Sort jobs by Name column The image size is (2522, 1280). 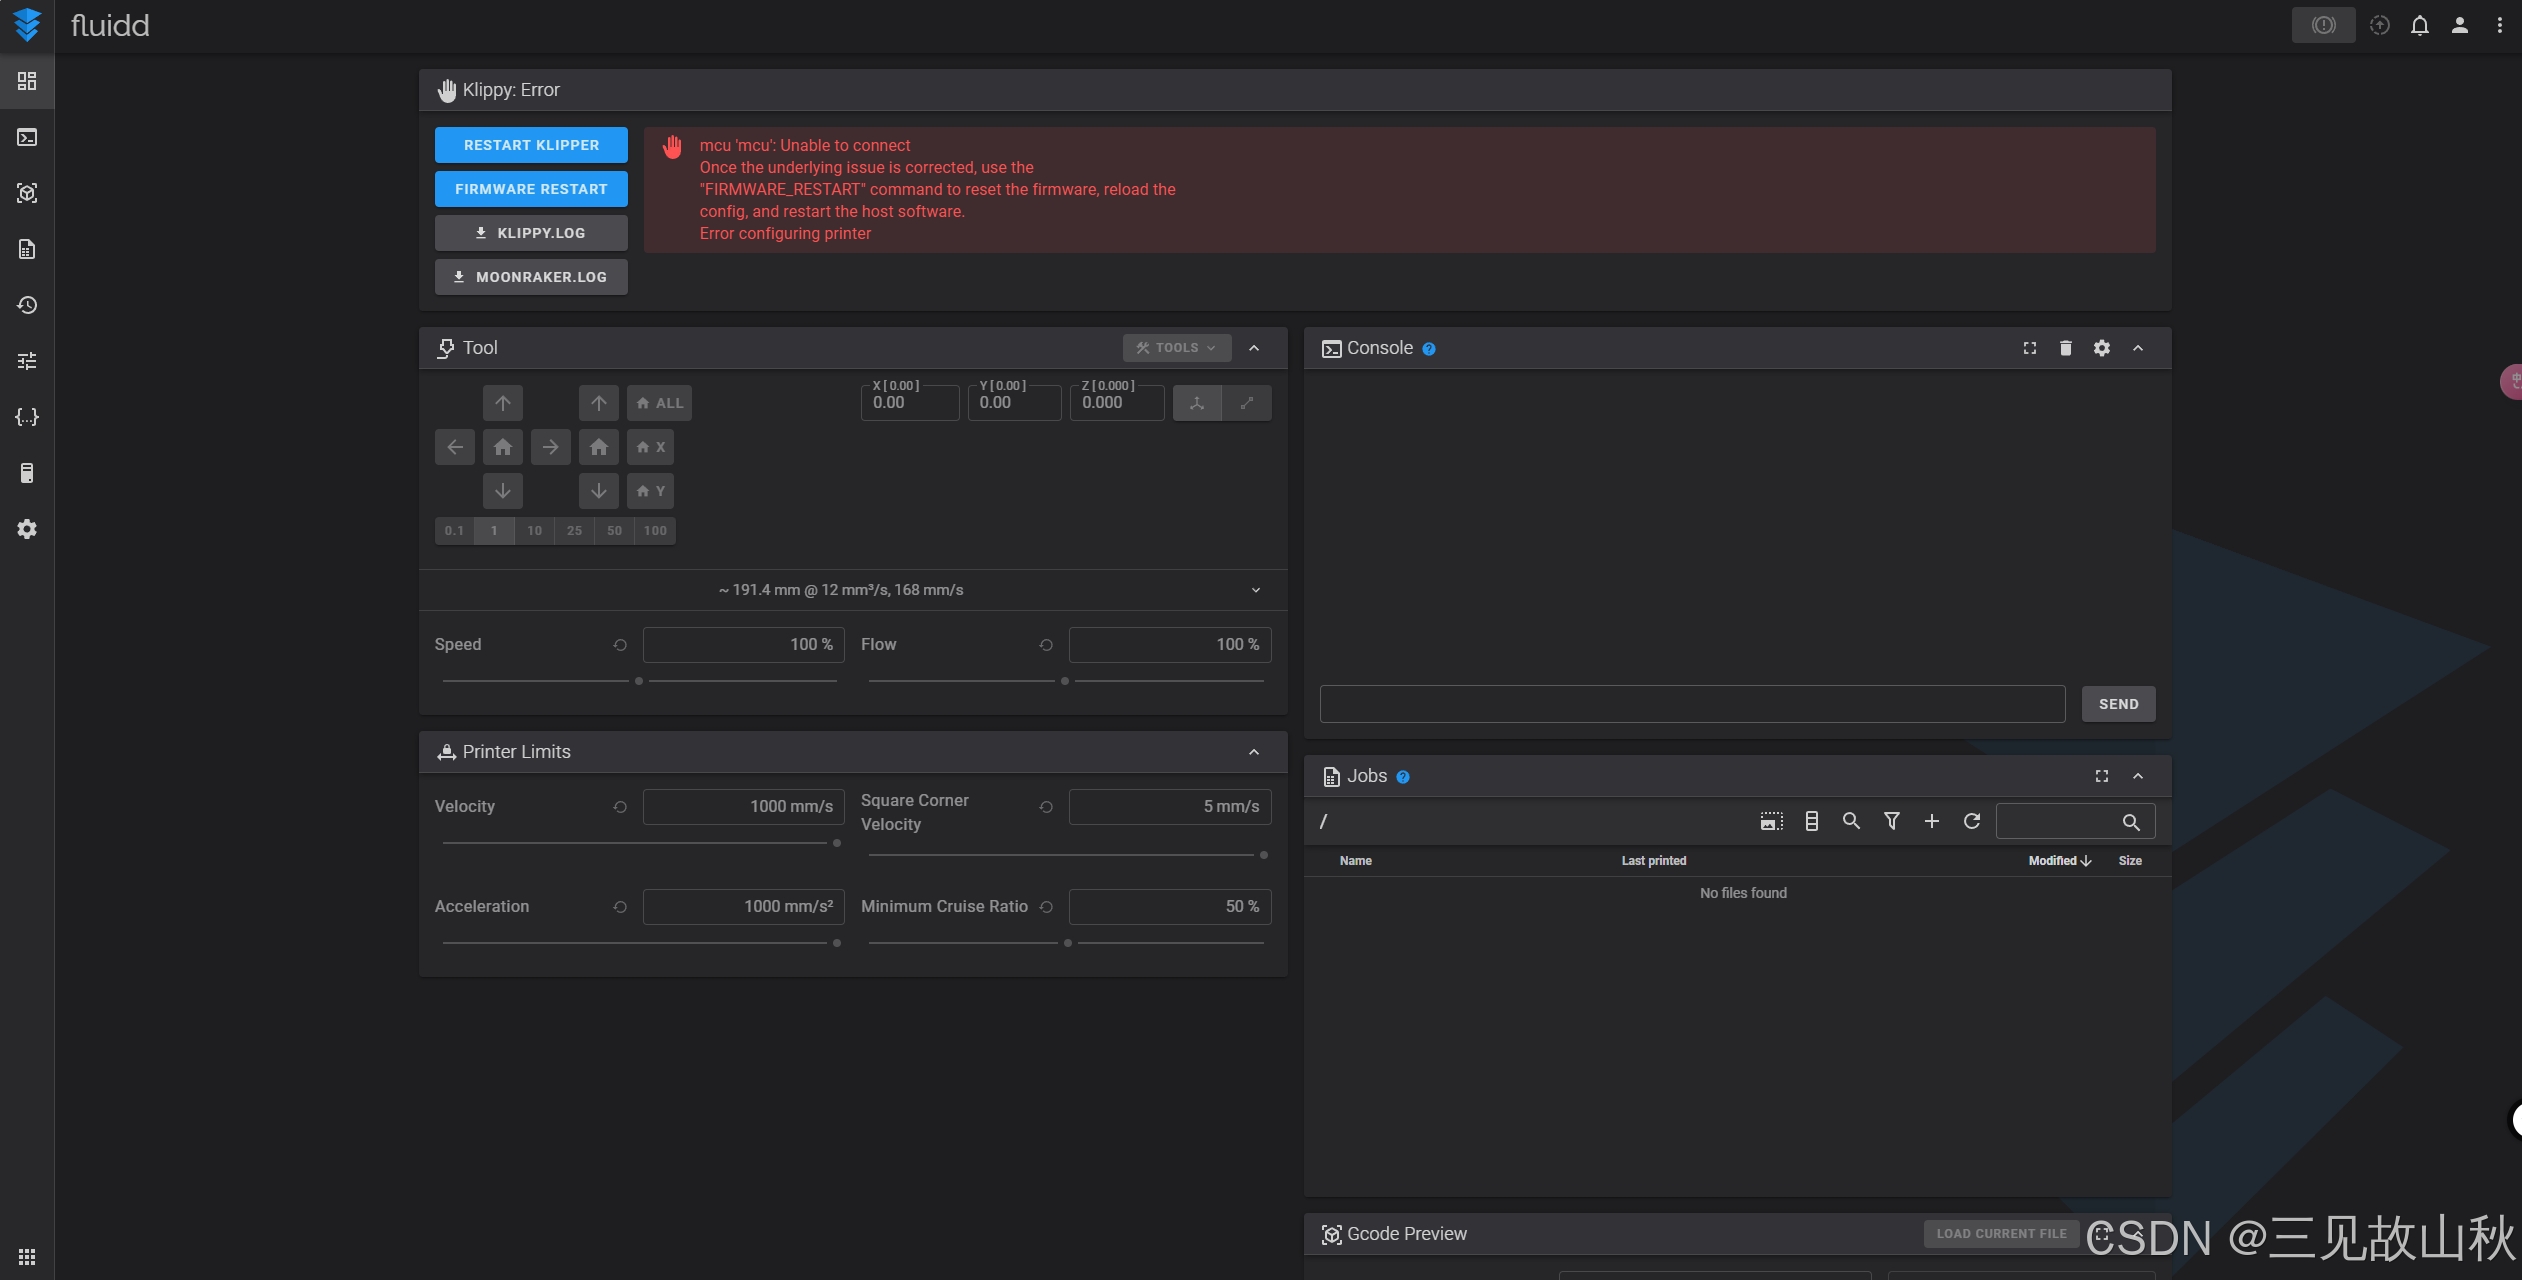(1355, 861)
